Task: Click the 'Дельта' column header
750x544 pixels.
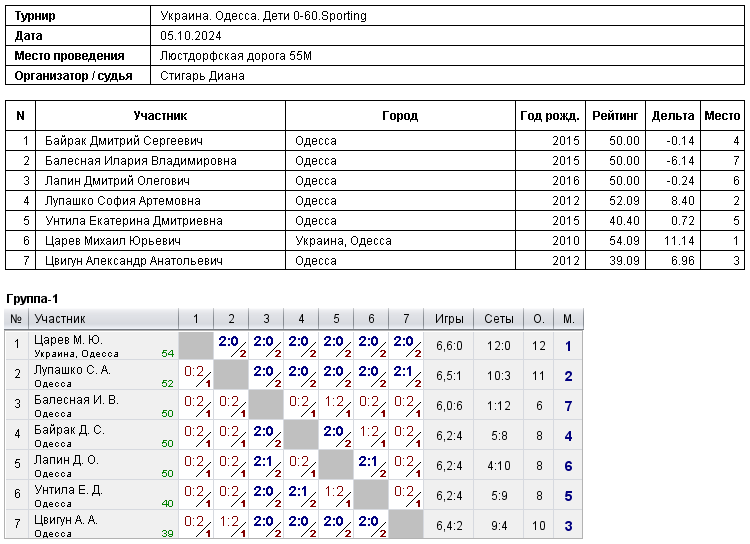Action: (673, 116)
